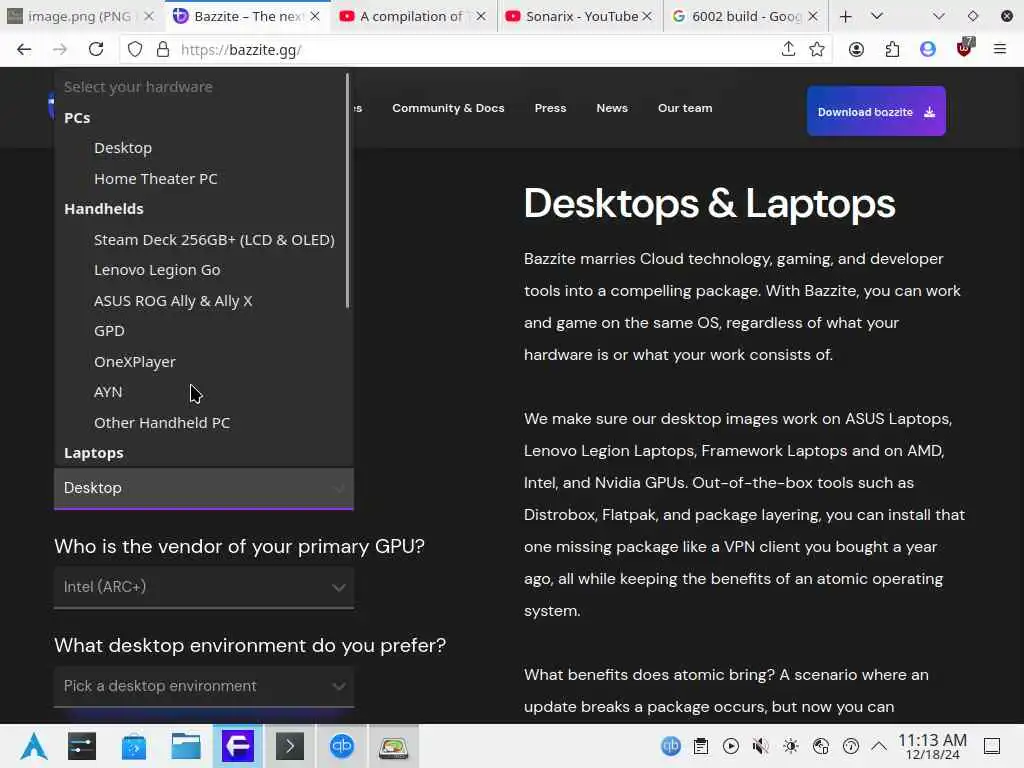The image size is (1024, 768).
Task: Open the Firefox hamburger menu
Action: pyautogui.click(x=1000, y=50)
